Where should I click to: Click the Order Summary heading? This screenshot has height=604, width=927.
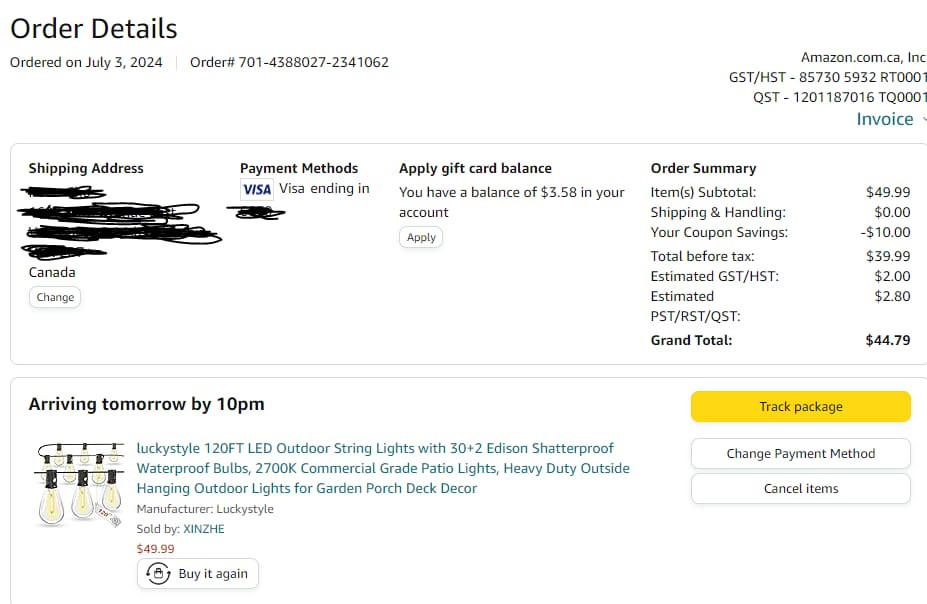(704, 168)
